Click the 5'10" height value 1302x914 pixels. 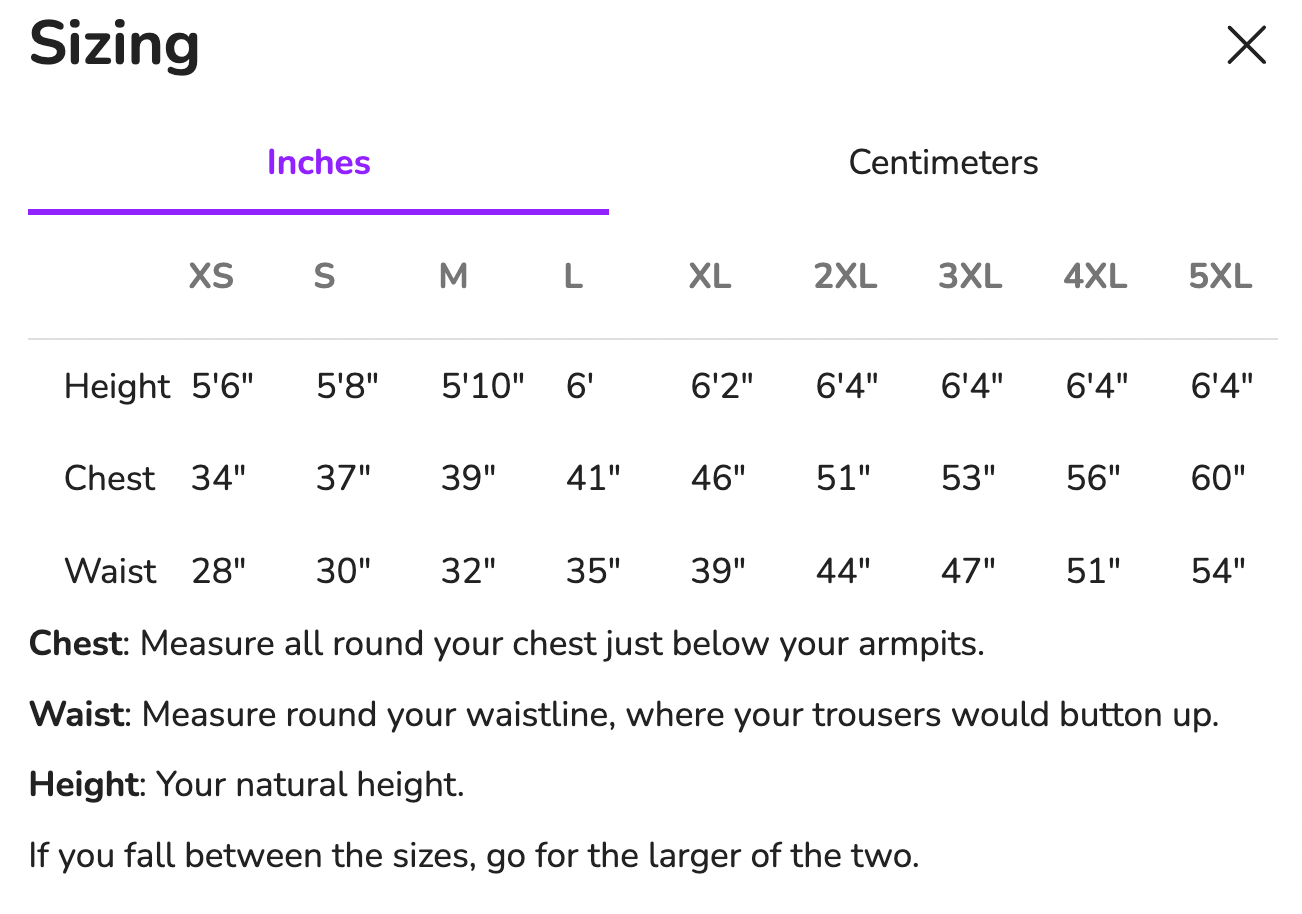(483, 386)
